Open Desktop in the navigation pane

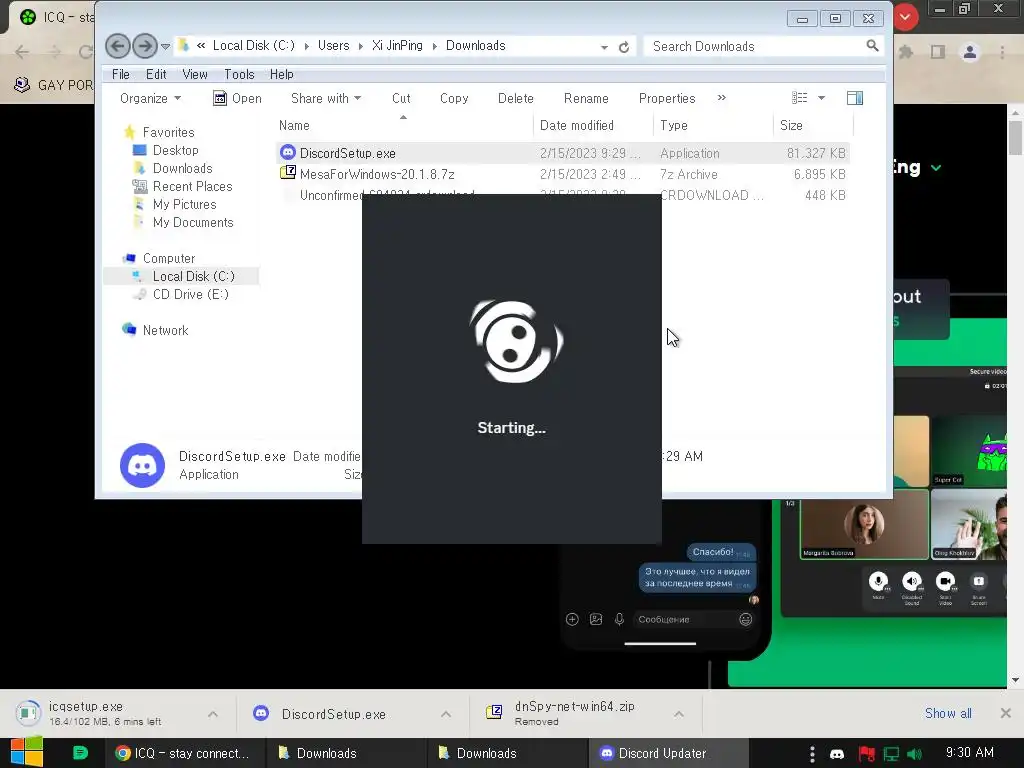pos(175,150)
